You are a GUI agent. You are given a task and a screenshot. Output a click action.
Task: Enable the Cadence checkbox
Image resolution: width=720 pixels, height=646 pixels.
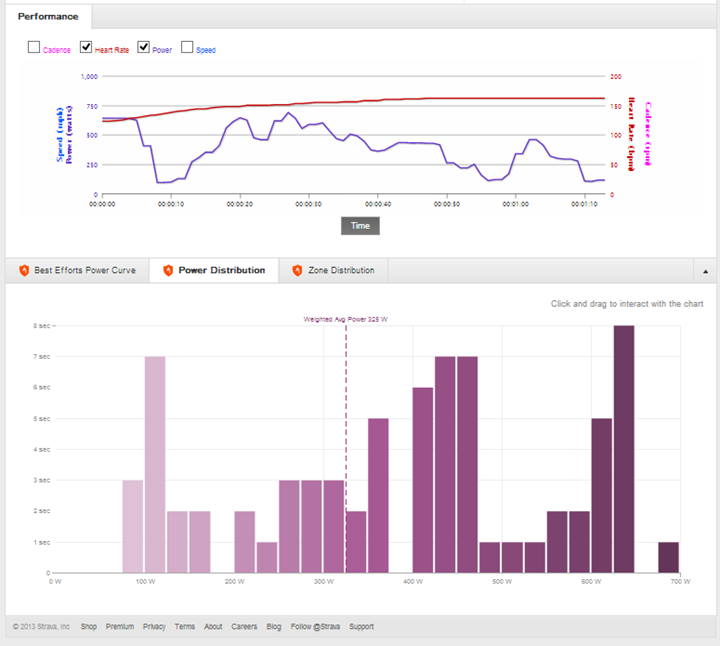click(34, 47)
